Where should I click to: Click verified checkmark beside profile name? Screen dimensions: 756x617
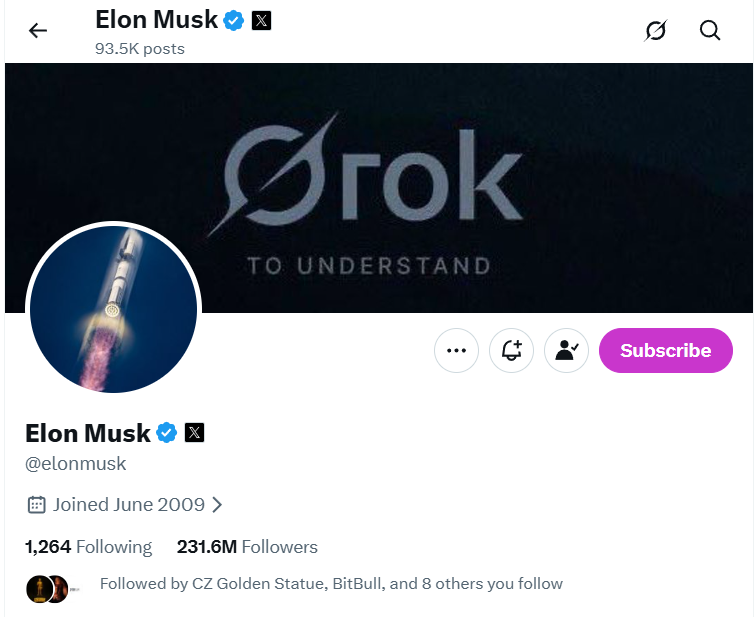point(167,433)
